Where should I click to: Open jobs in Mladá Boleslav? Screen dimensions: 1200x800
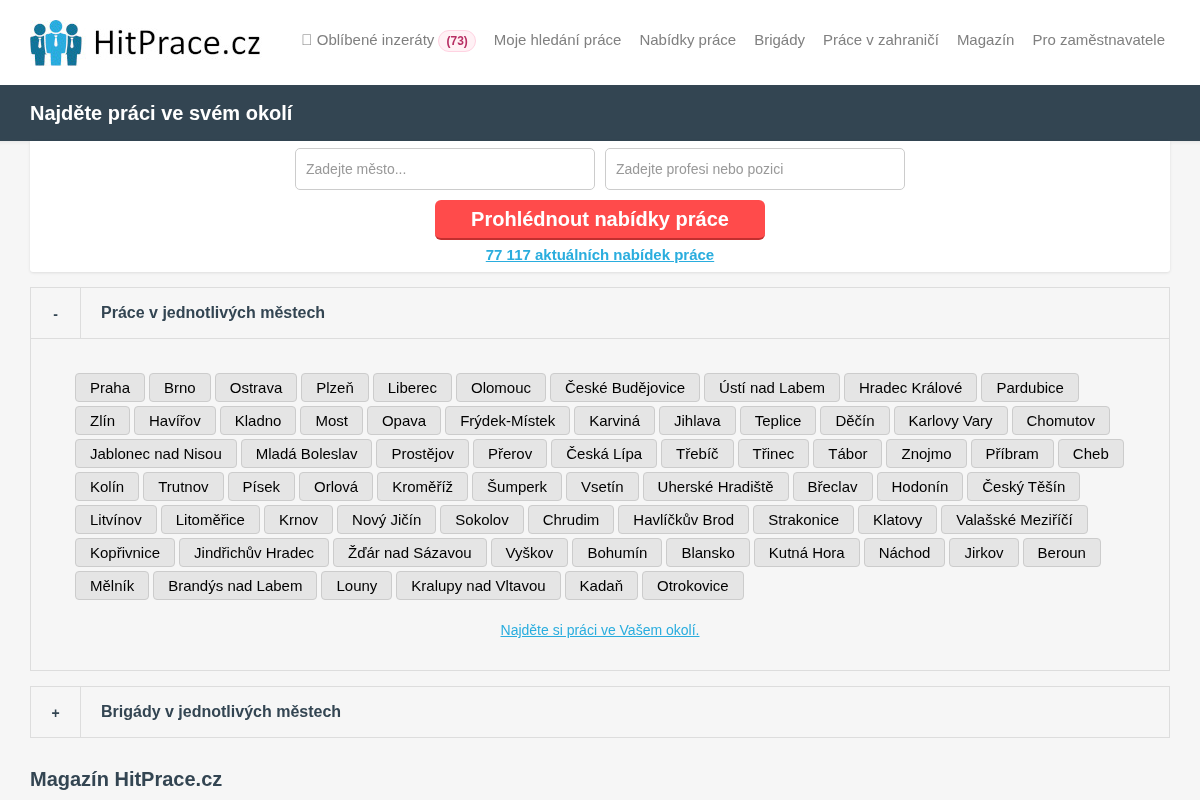(306, 454)
